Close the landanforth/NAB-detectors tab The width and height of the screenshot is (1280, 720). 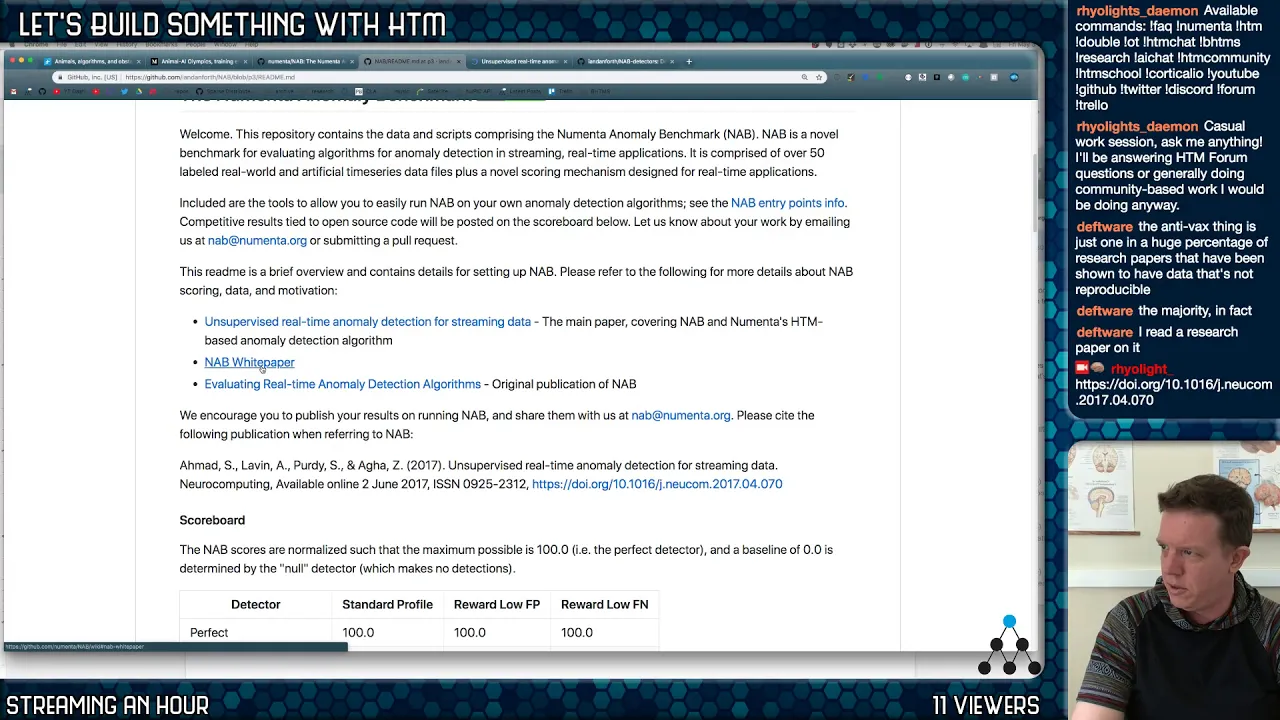[x=672, y=61]
